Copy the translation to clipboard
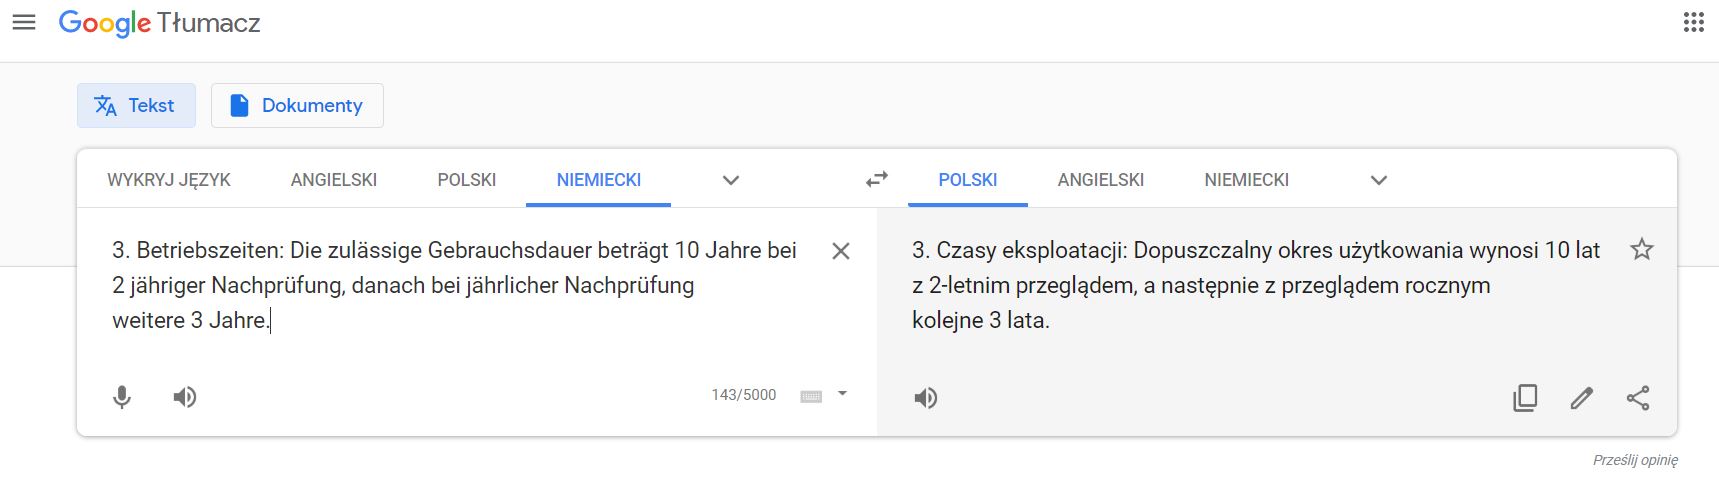Screen dimensions: 1719x490 (x=1525, y=398)
